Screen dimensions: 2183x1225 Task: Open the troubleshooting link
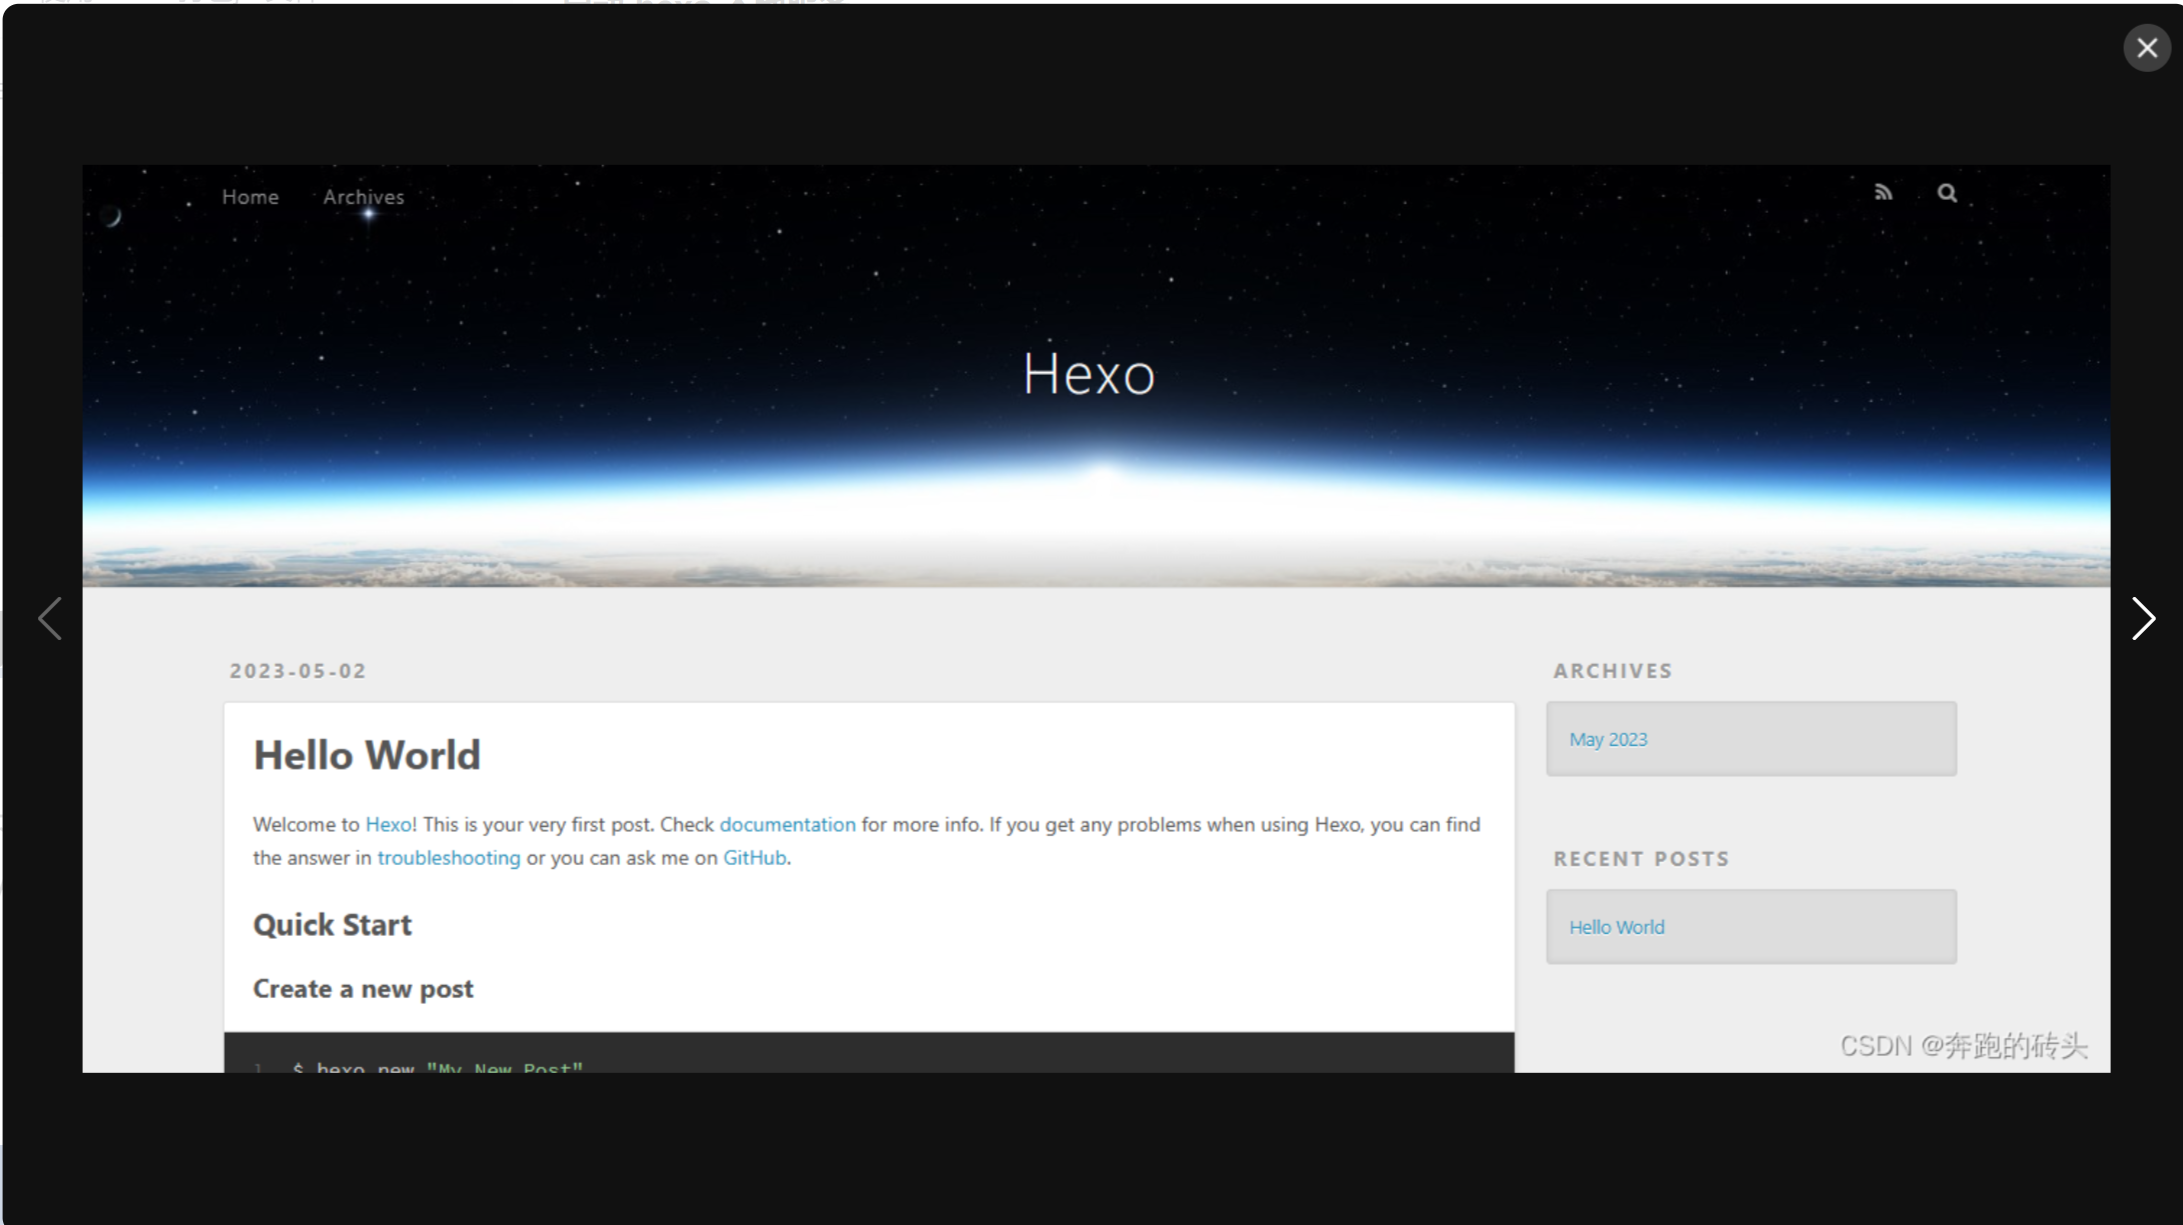coord(448,857)
